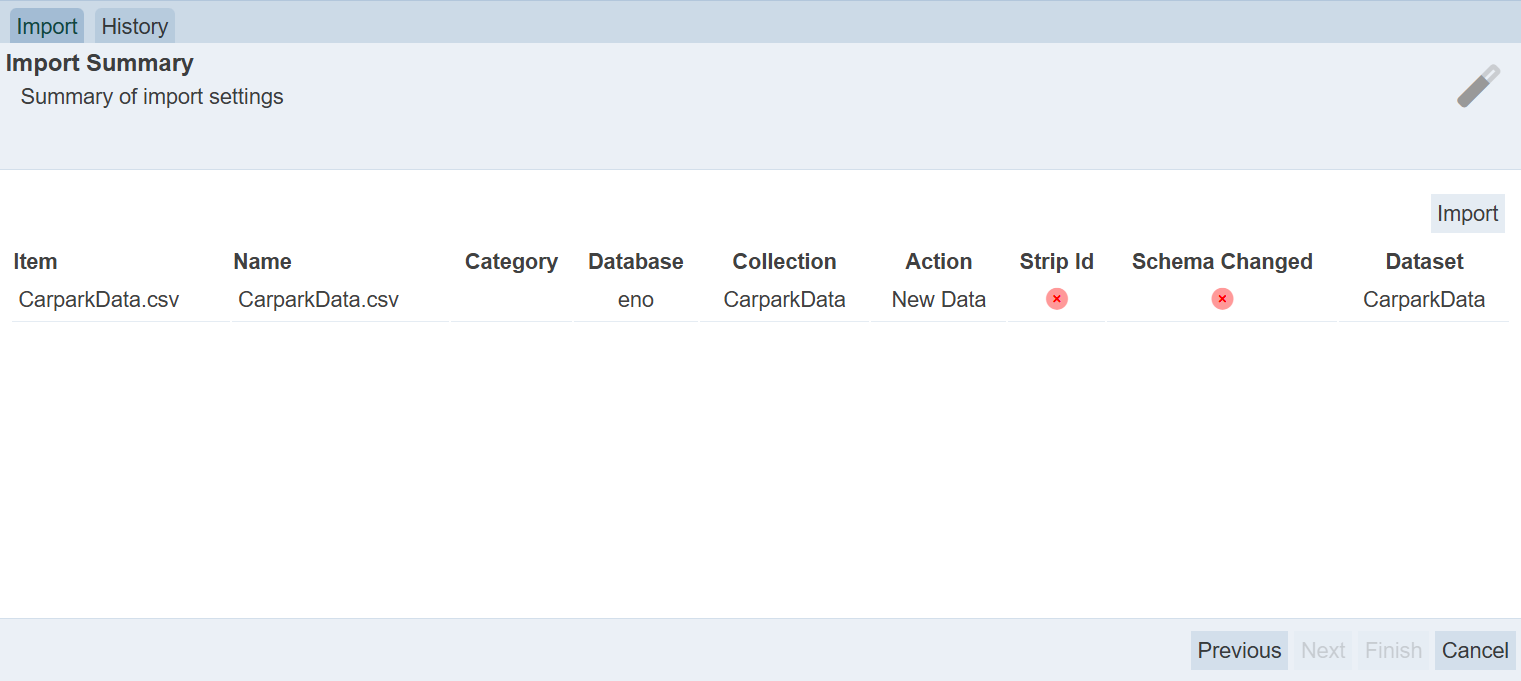Select CarparkData.csv in the Item column
The image size is (1521, 681).
(x=99, y=300)
